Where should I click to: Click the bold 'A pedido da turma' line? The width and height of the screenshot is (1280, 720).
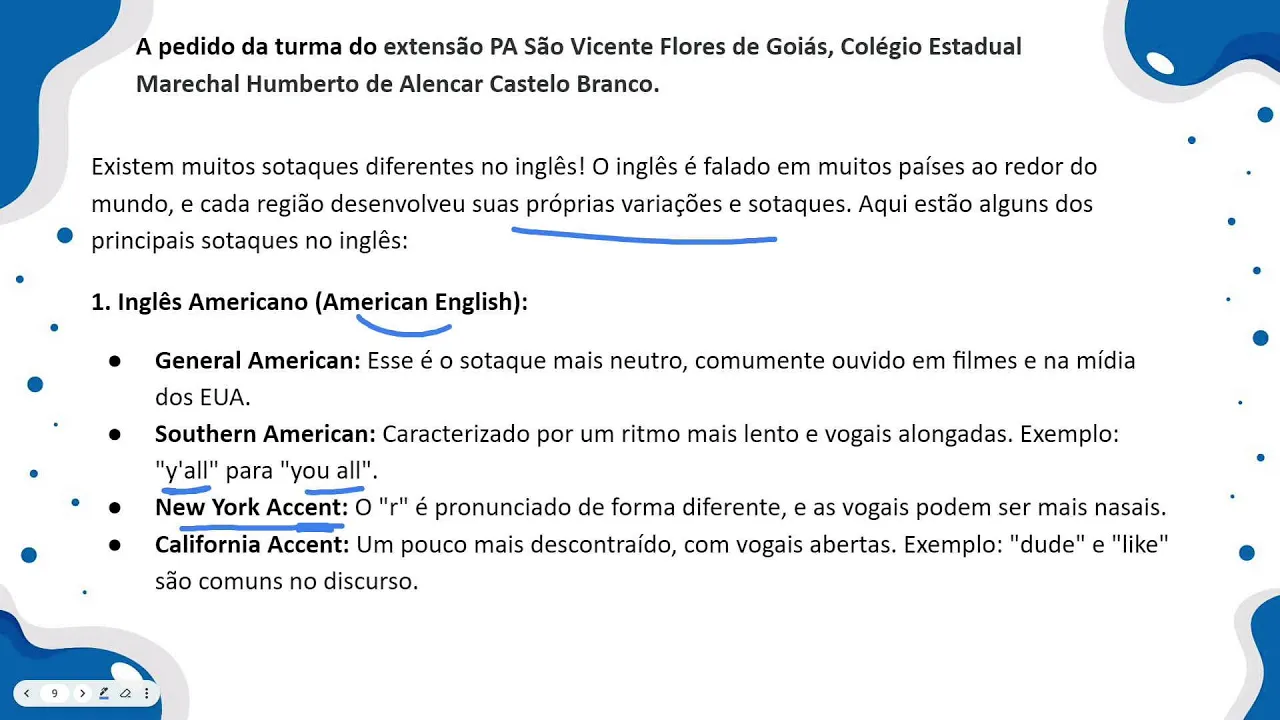[256, 47]
